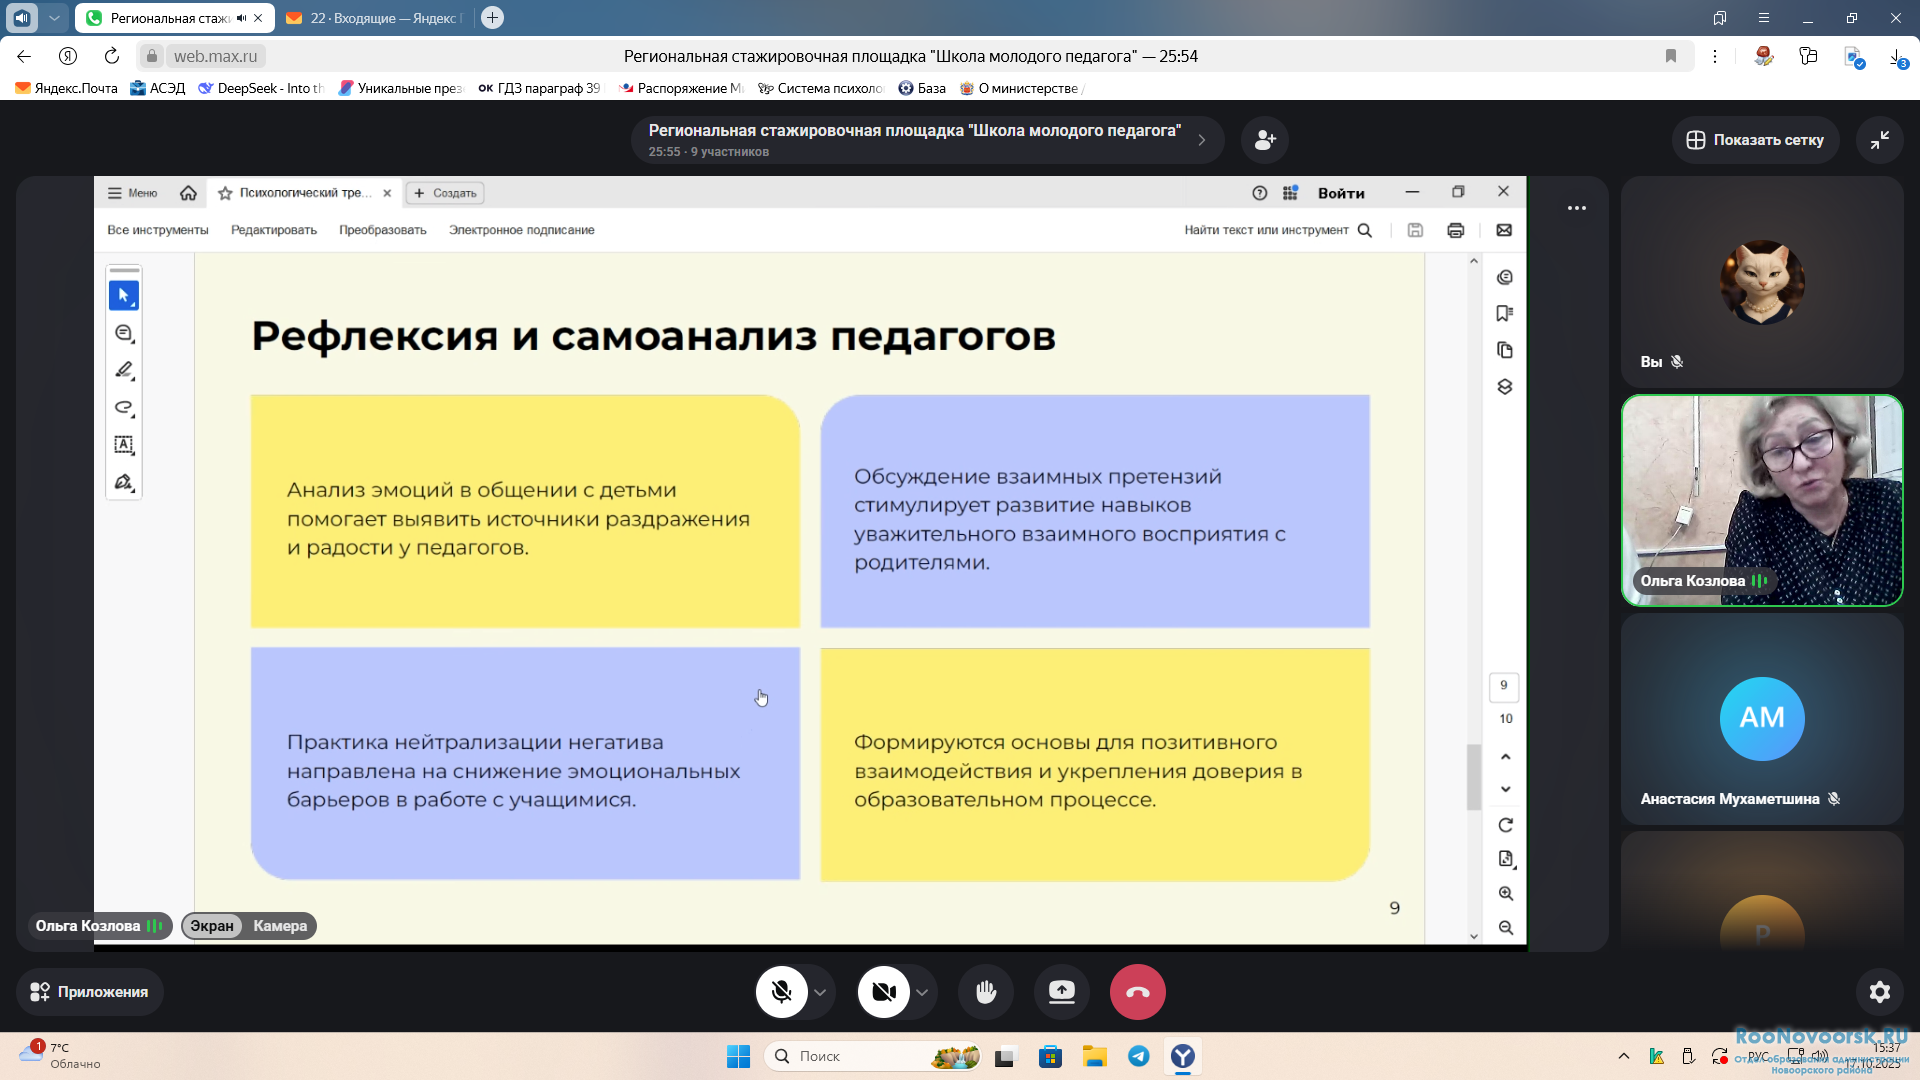Collapse the call window with arrows icon
The width and height of the screenshot is (1920, 1080).
click(x=1879, y=140)
